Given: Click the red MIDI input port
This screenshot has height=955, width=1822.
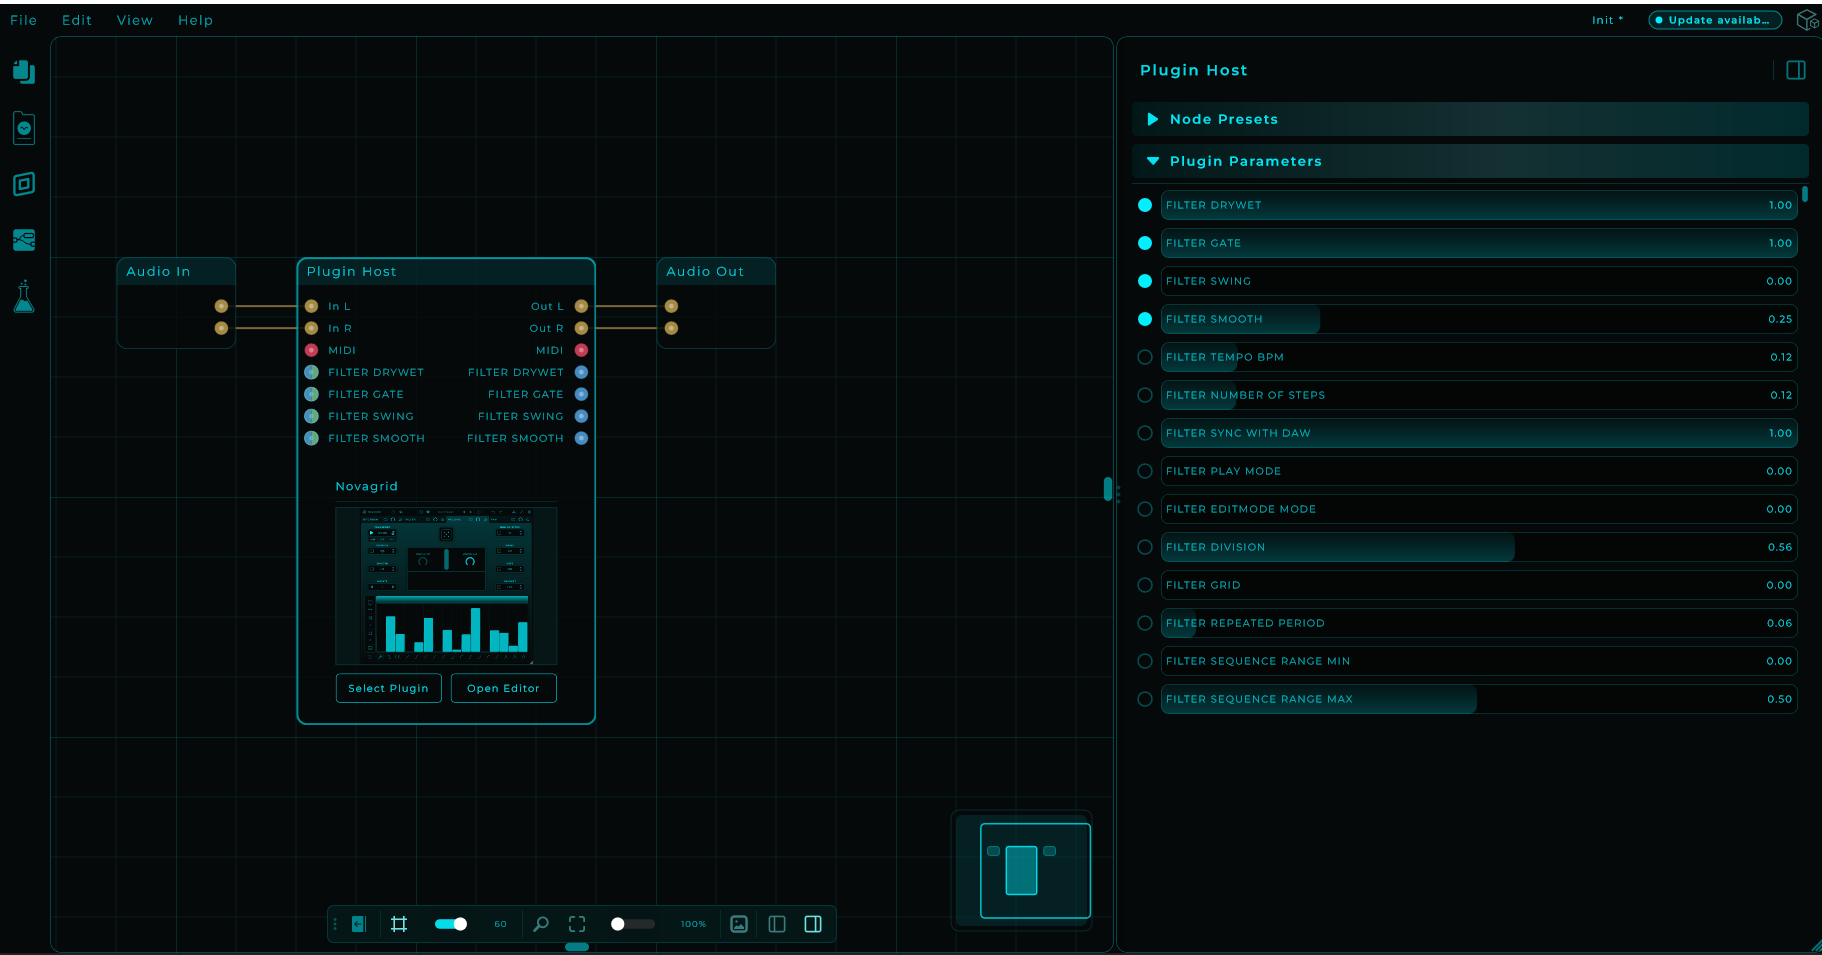Looking at the screenshot, I should 312,350.
